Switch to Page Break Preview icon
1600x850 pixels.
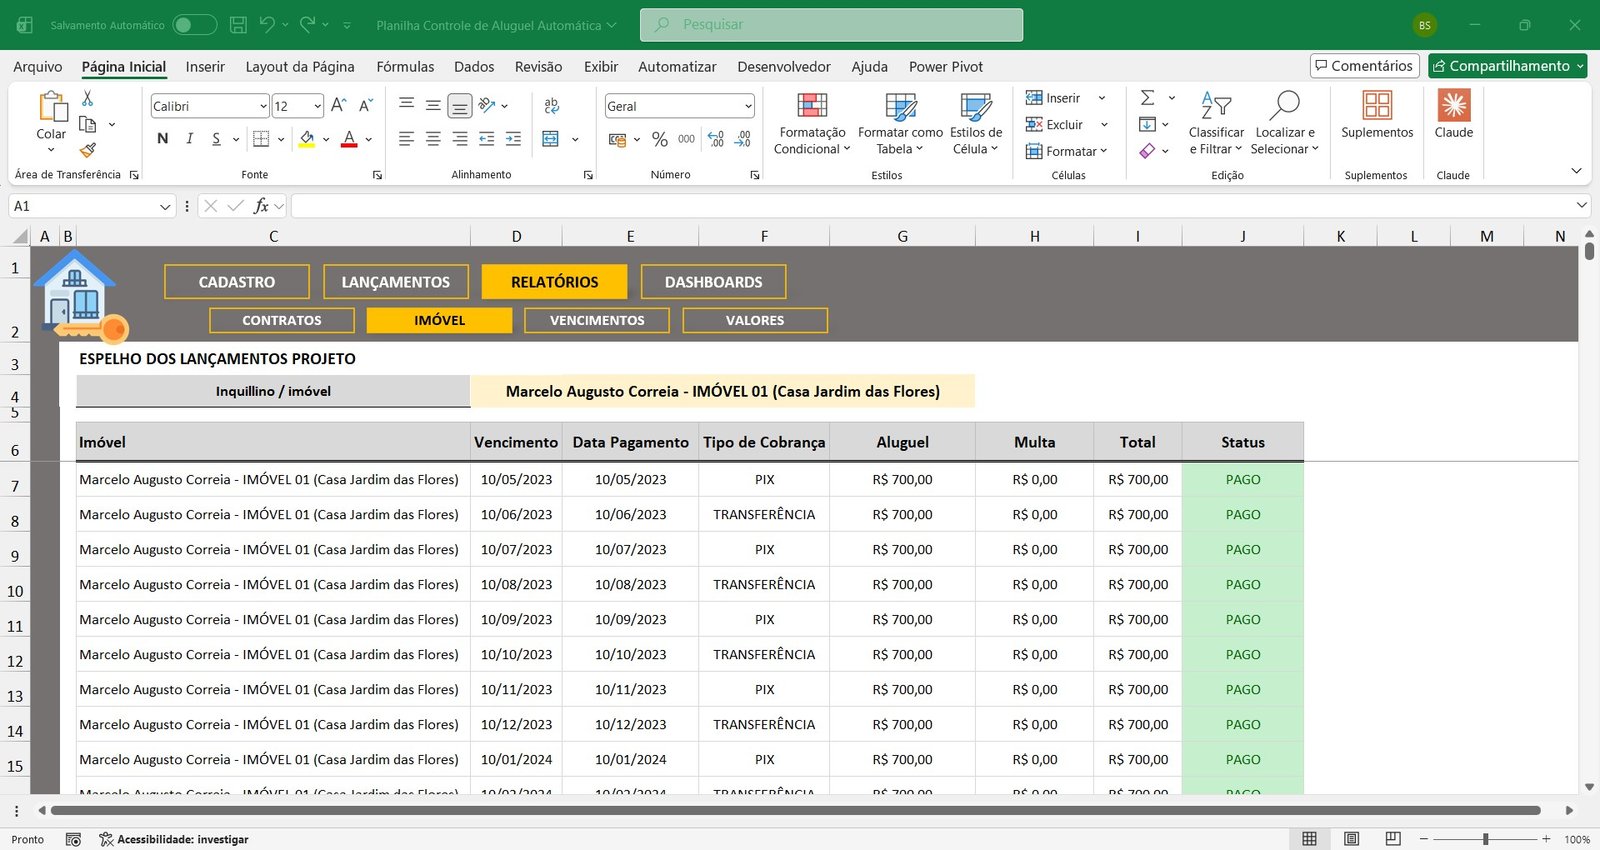click(x=1393, y=839)
